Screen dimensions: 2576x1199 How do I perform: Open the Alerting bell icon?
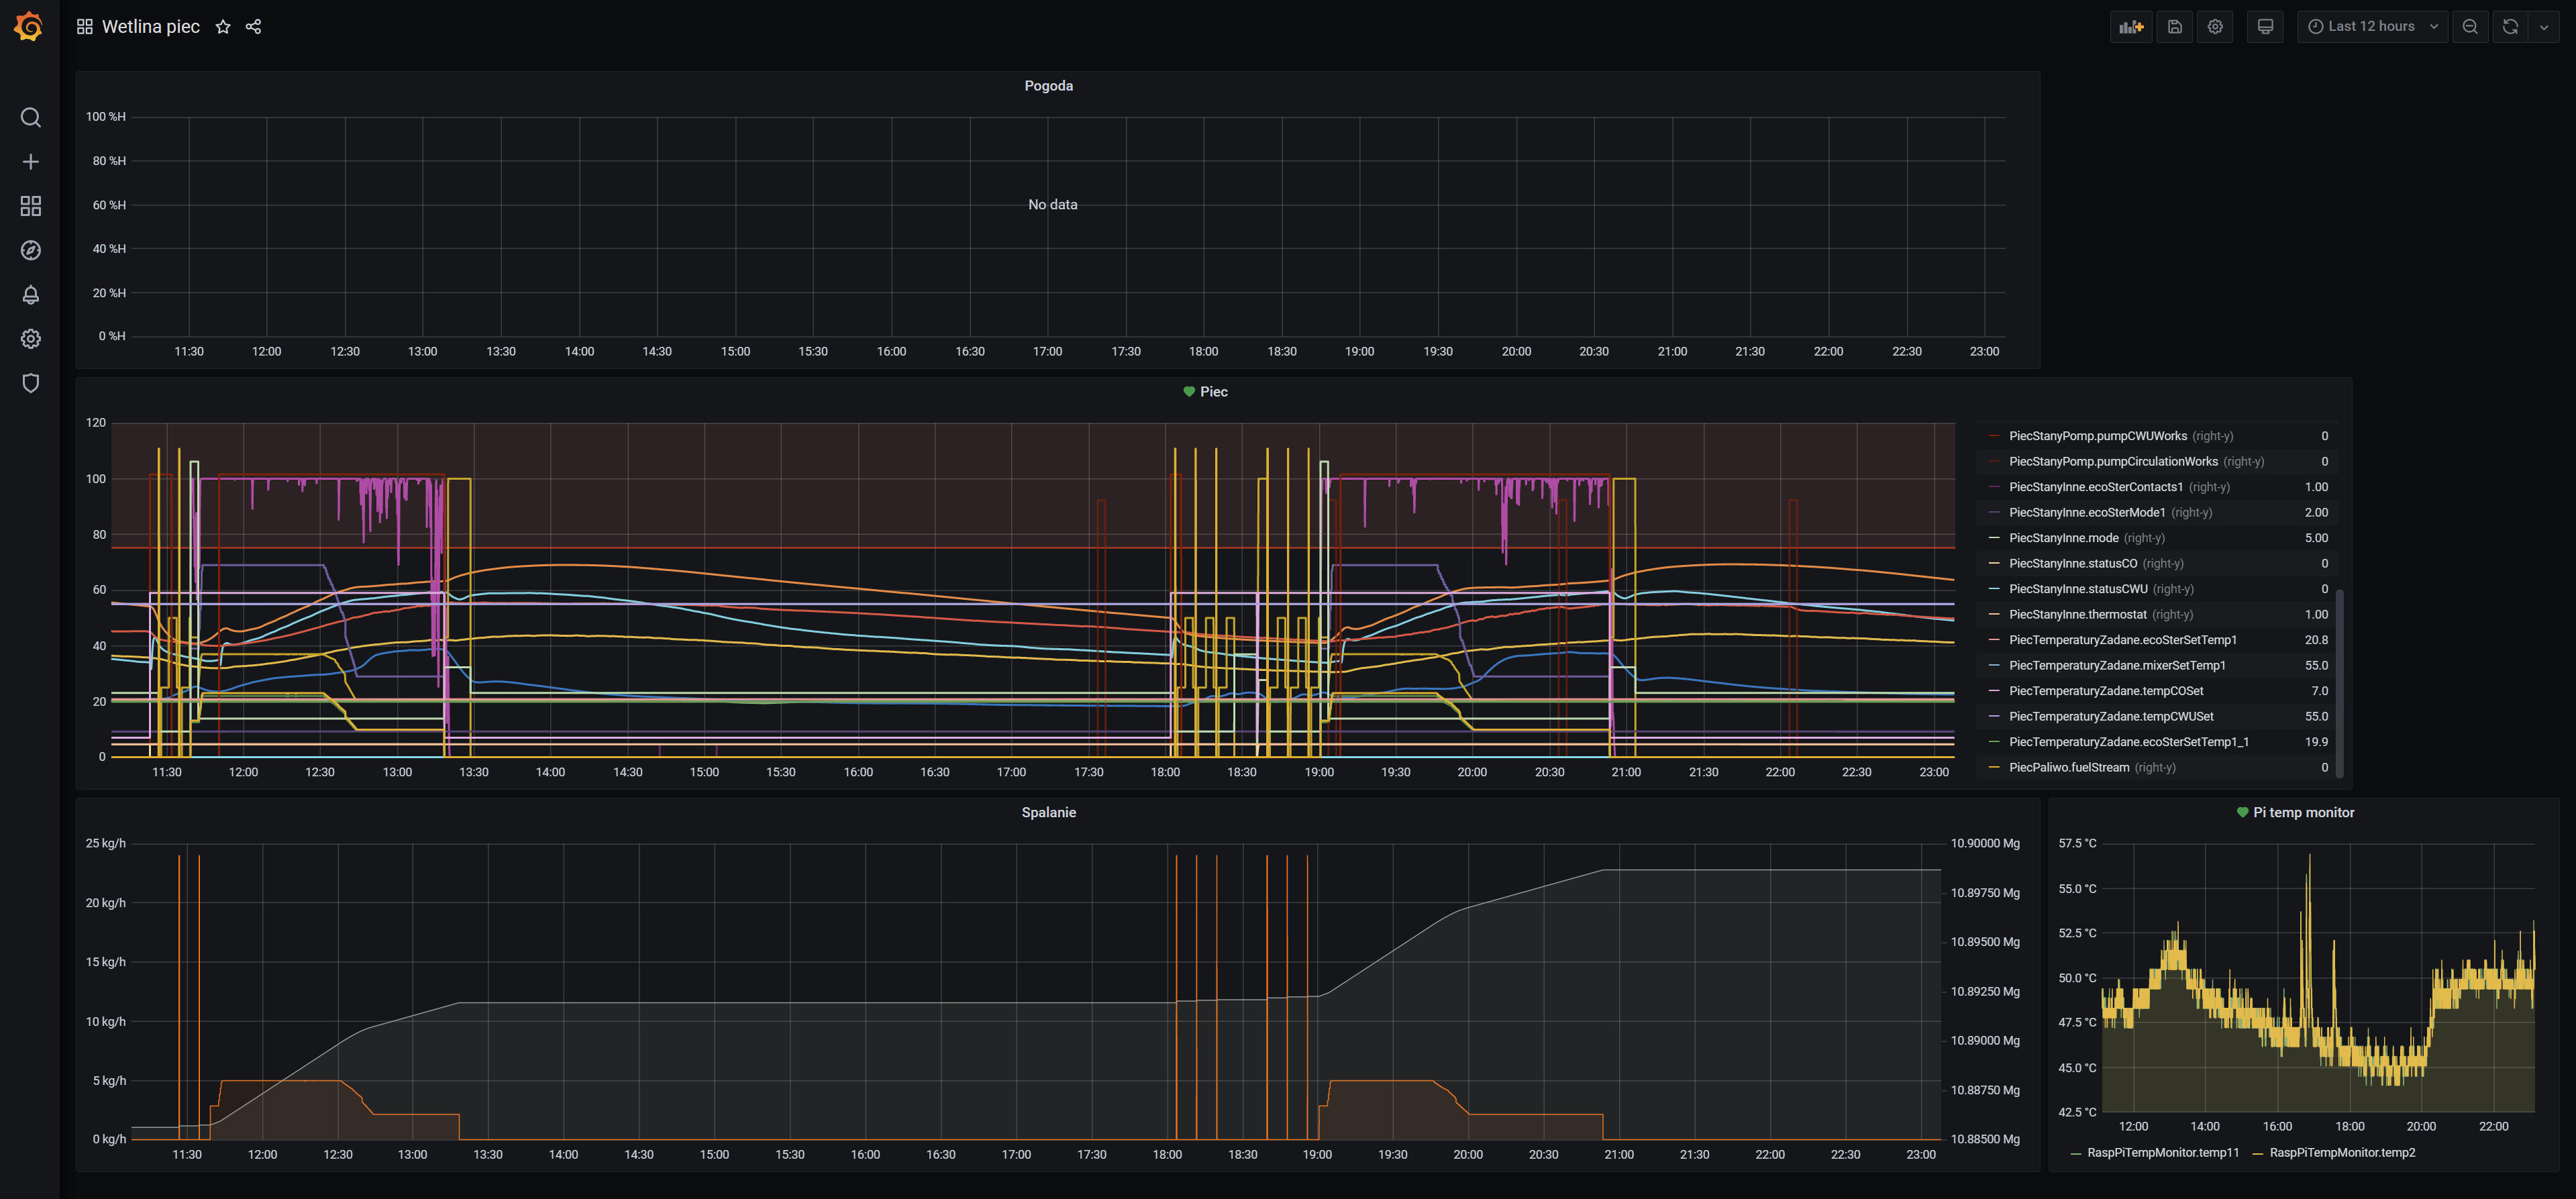coord(30,294)
